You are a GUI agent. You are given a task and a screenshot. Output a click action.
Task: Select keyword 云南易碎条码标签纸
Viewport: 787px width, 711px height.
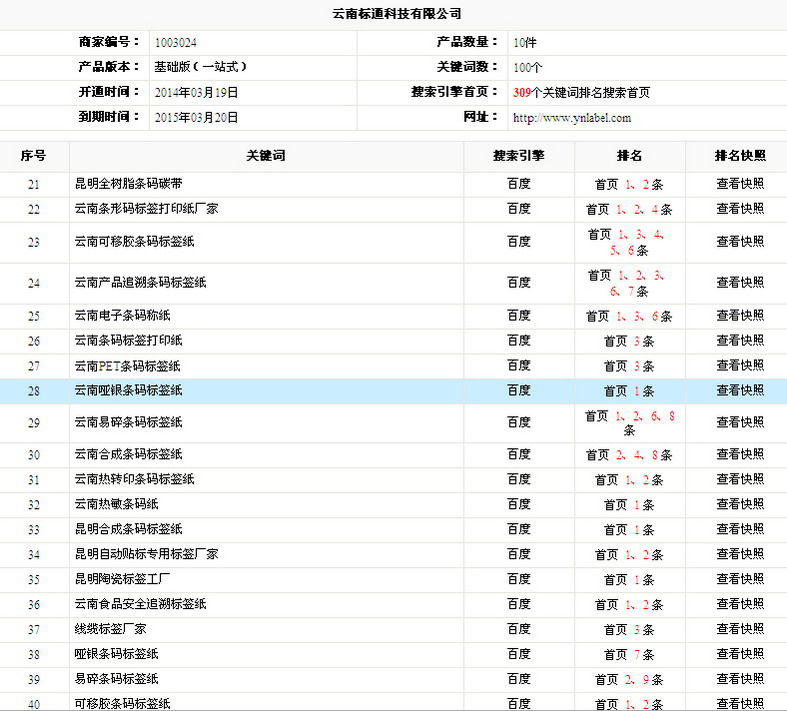pos(128,422)
